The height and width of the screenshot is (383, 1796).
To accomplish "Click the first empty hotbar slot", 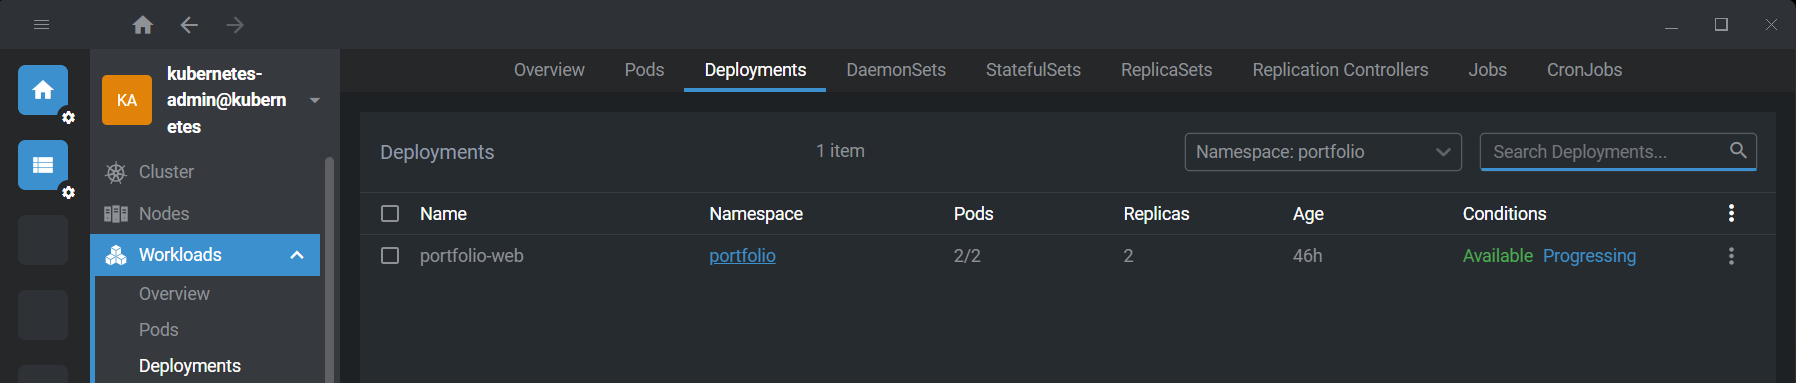I will tap(43, 240).
